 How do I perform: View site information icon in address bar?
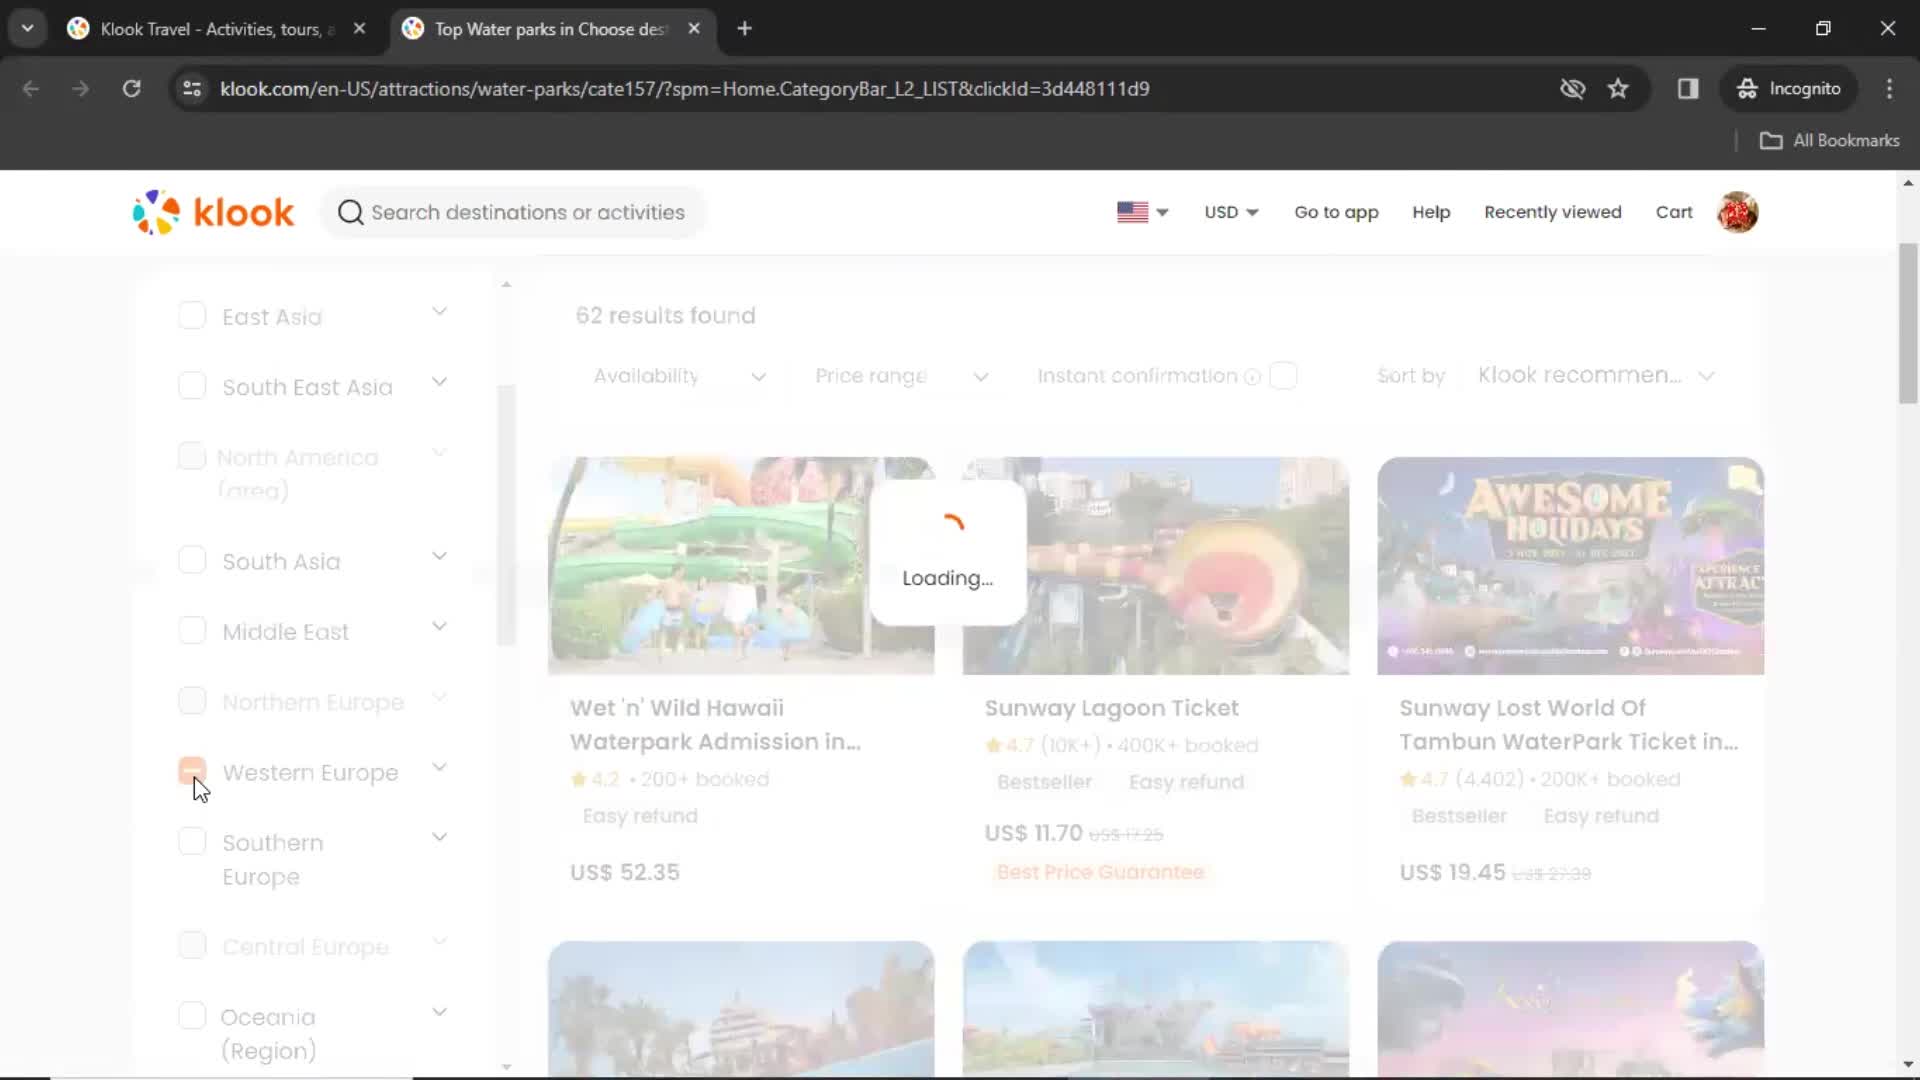coord(192,88)
